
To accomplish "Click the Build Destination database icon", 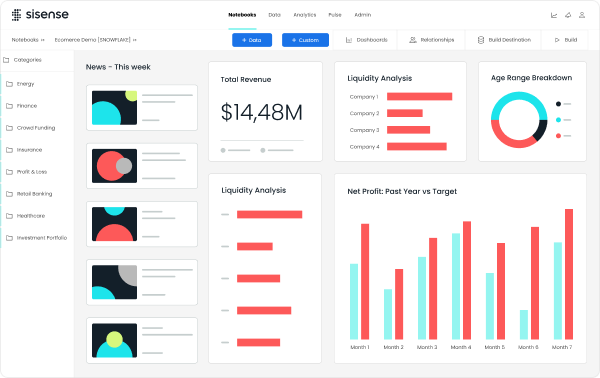I will click(x=481, y=40).
